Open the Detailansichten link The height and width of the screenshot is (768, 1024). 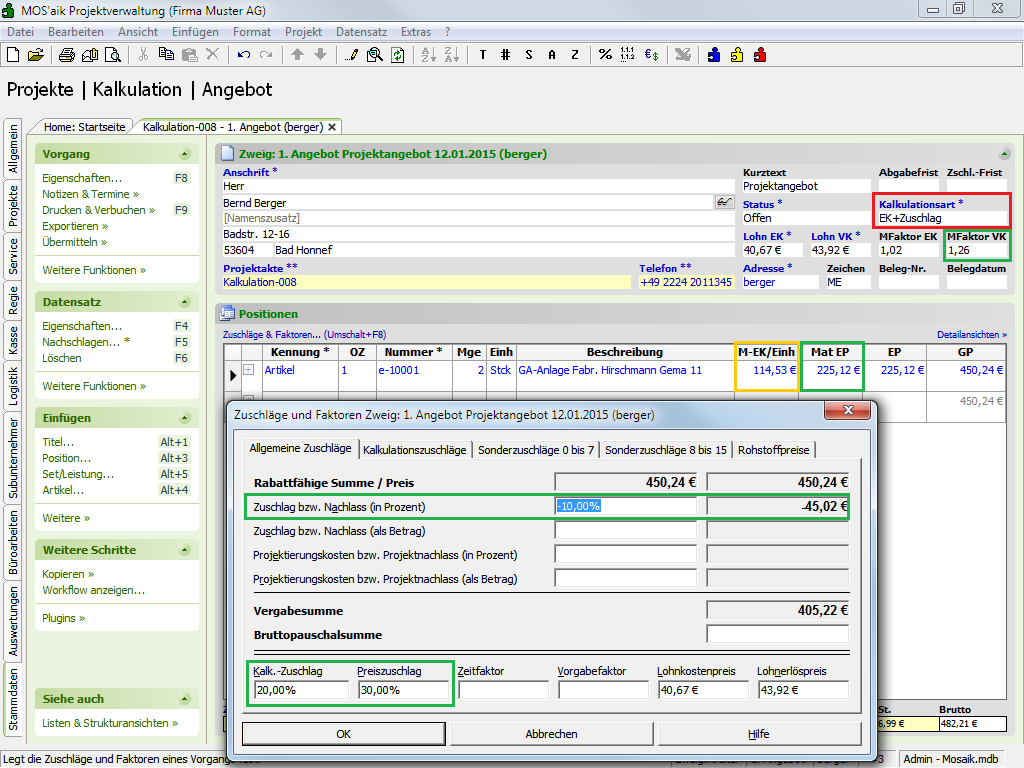971,334
